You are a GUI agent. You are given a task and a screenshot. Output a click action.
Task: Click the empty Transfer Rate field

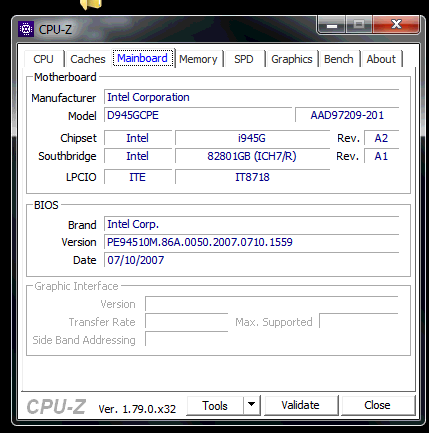[187, 322]
